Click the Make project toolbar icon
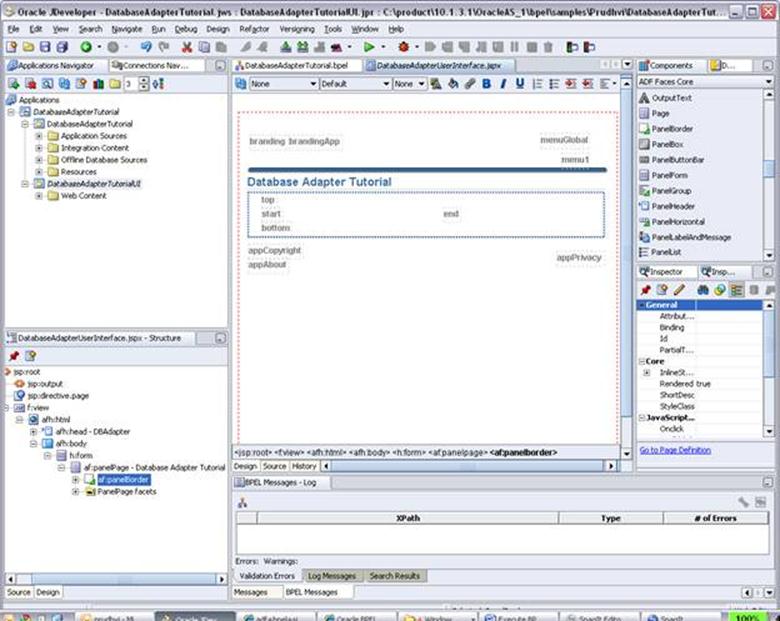This screenshot has height=621, width=780. point(286,47)
